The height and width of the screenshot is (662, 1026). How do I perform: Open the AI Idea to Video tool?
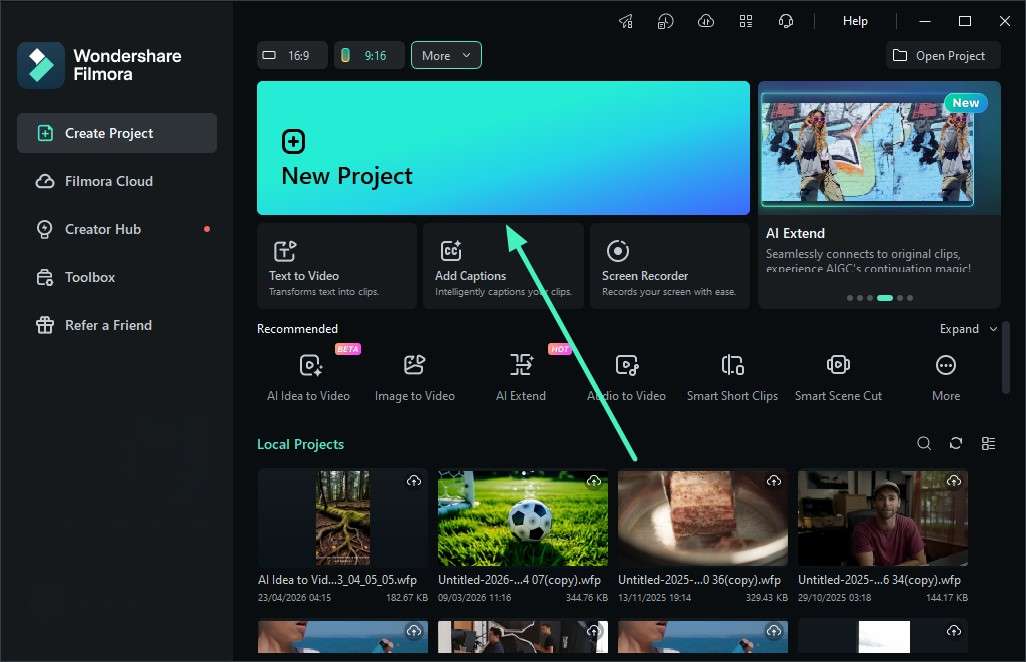309,377
